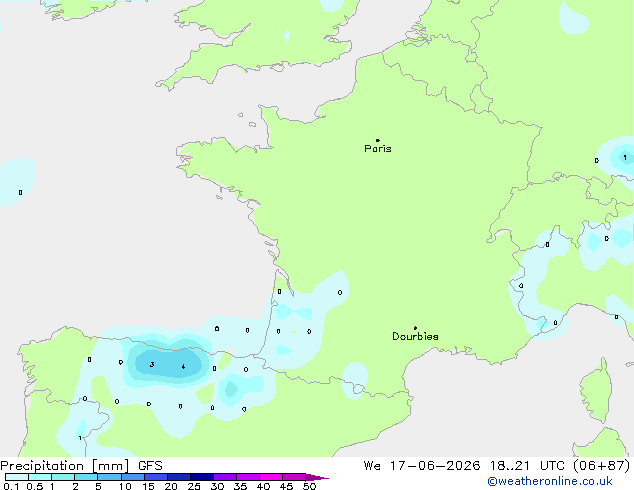The image size is (634, 490).
Task: Pick the 45–50 mm legend swatch
Action: coord(294,477)
